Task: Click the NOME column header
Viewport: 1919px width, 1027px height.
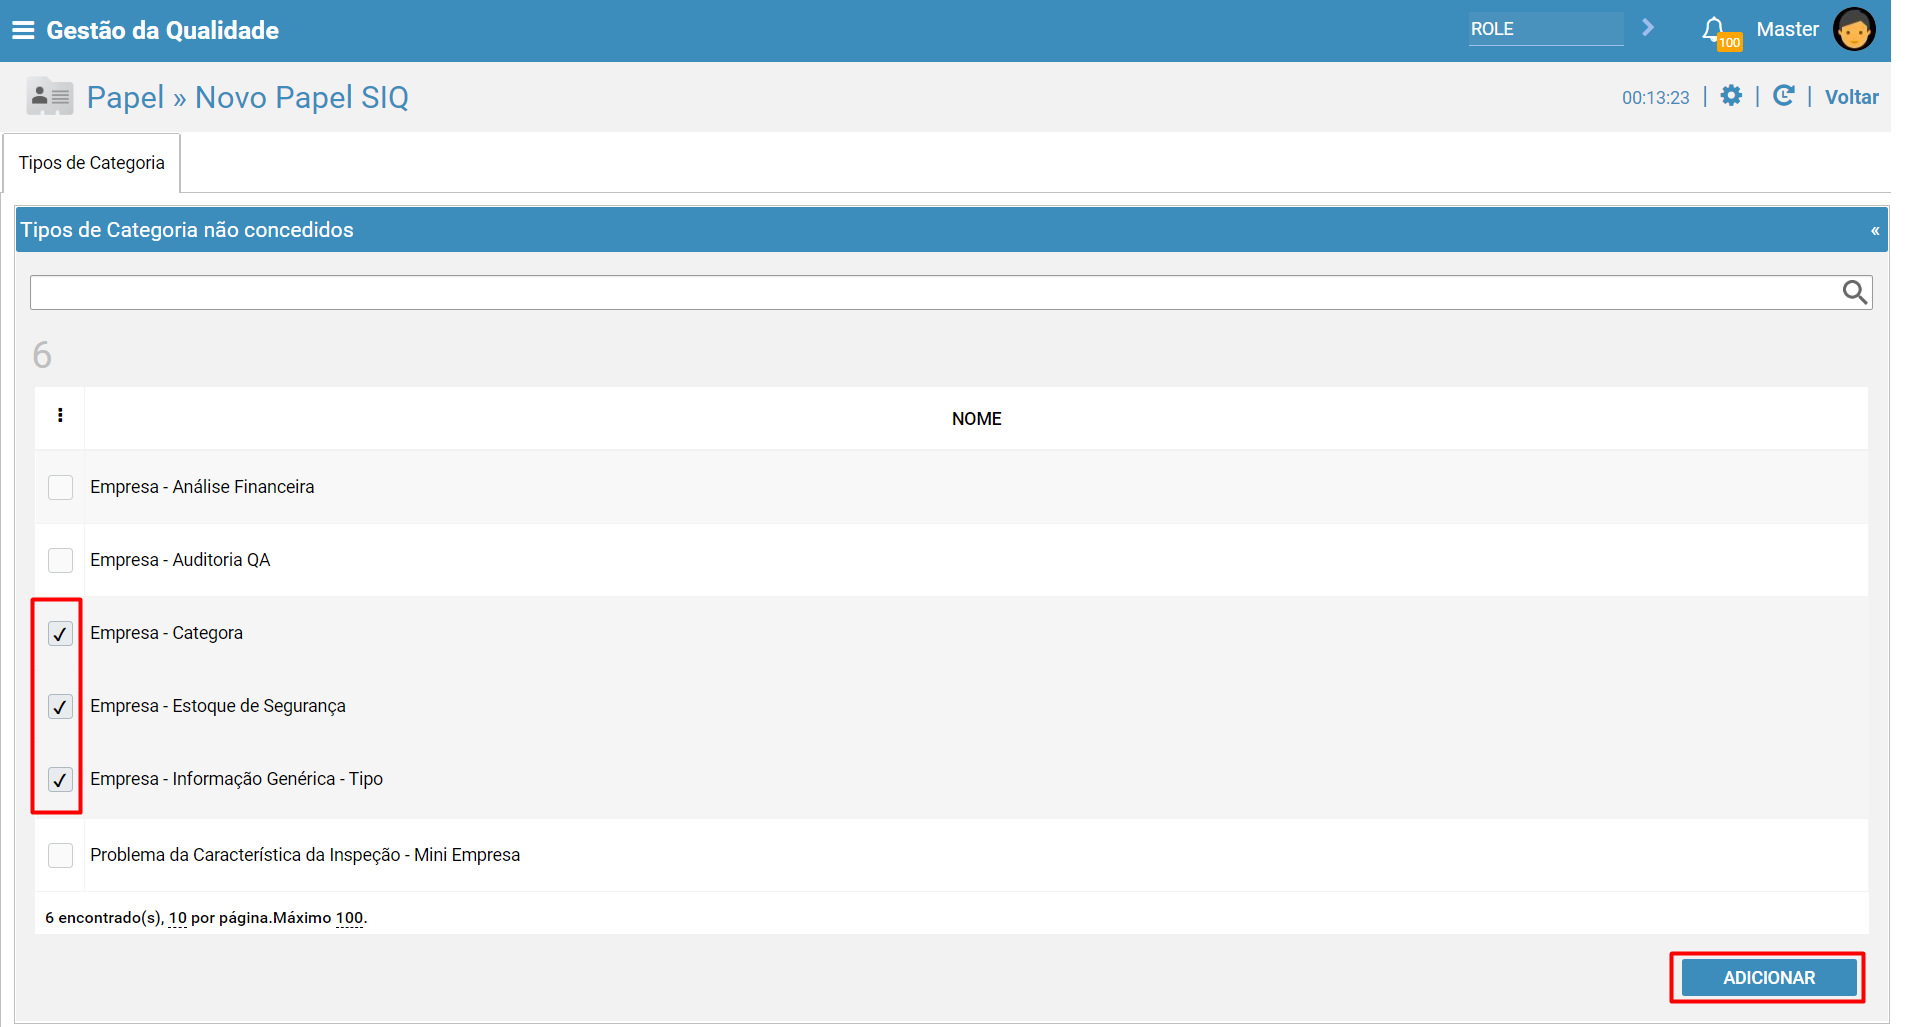Action: pyautogui.click(x=976, y=419)
